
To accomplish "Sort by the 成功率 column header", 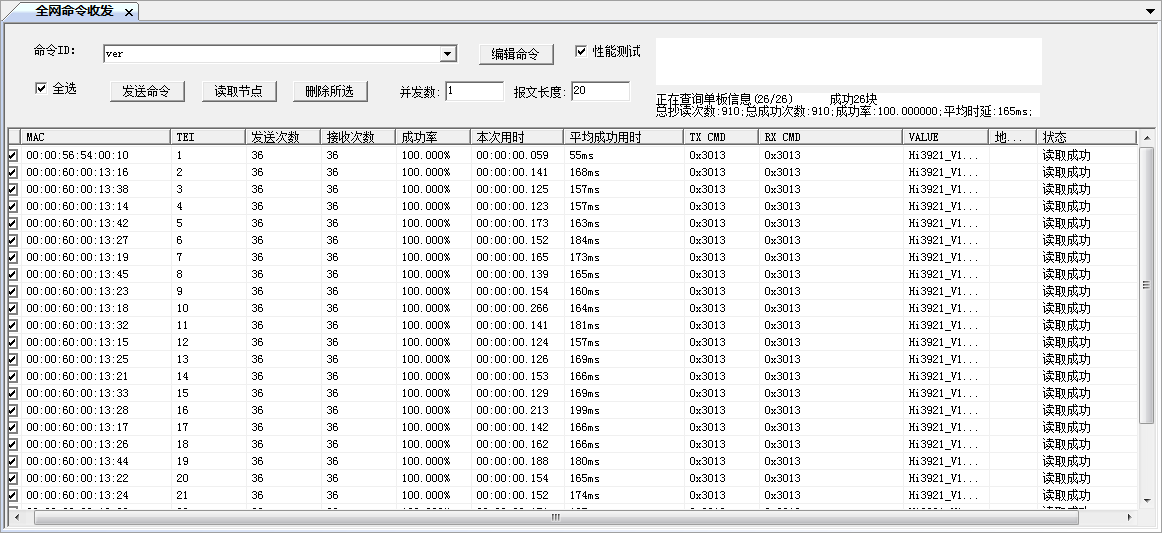I will click(x=434, y=137).
